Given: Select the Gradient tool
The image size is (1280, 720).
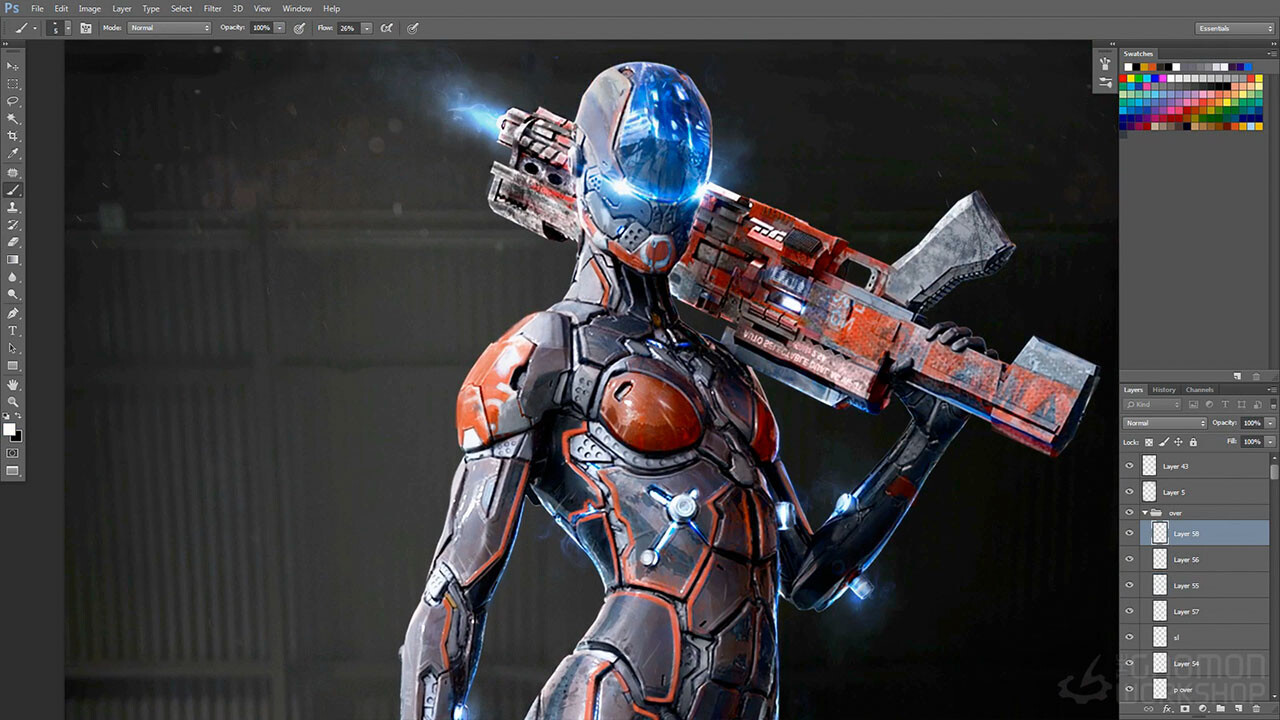Looking at the screenshot, I should (x=13, y=260).
